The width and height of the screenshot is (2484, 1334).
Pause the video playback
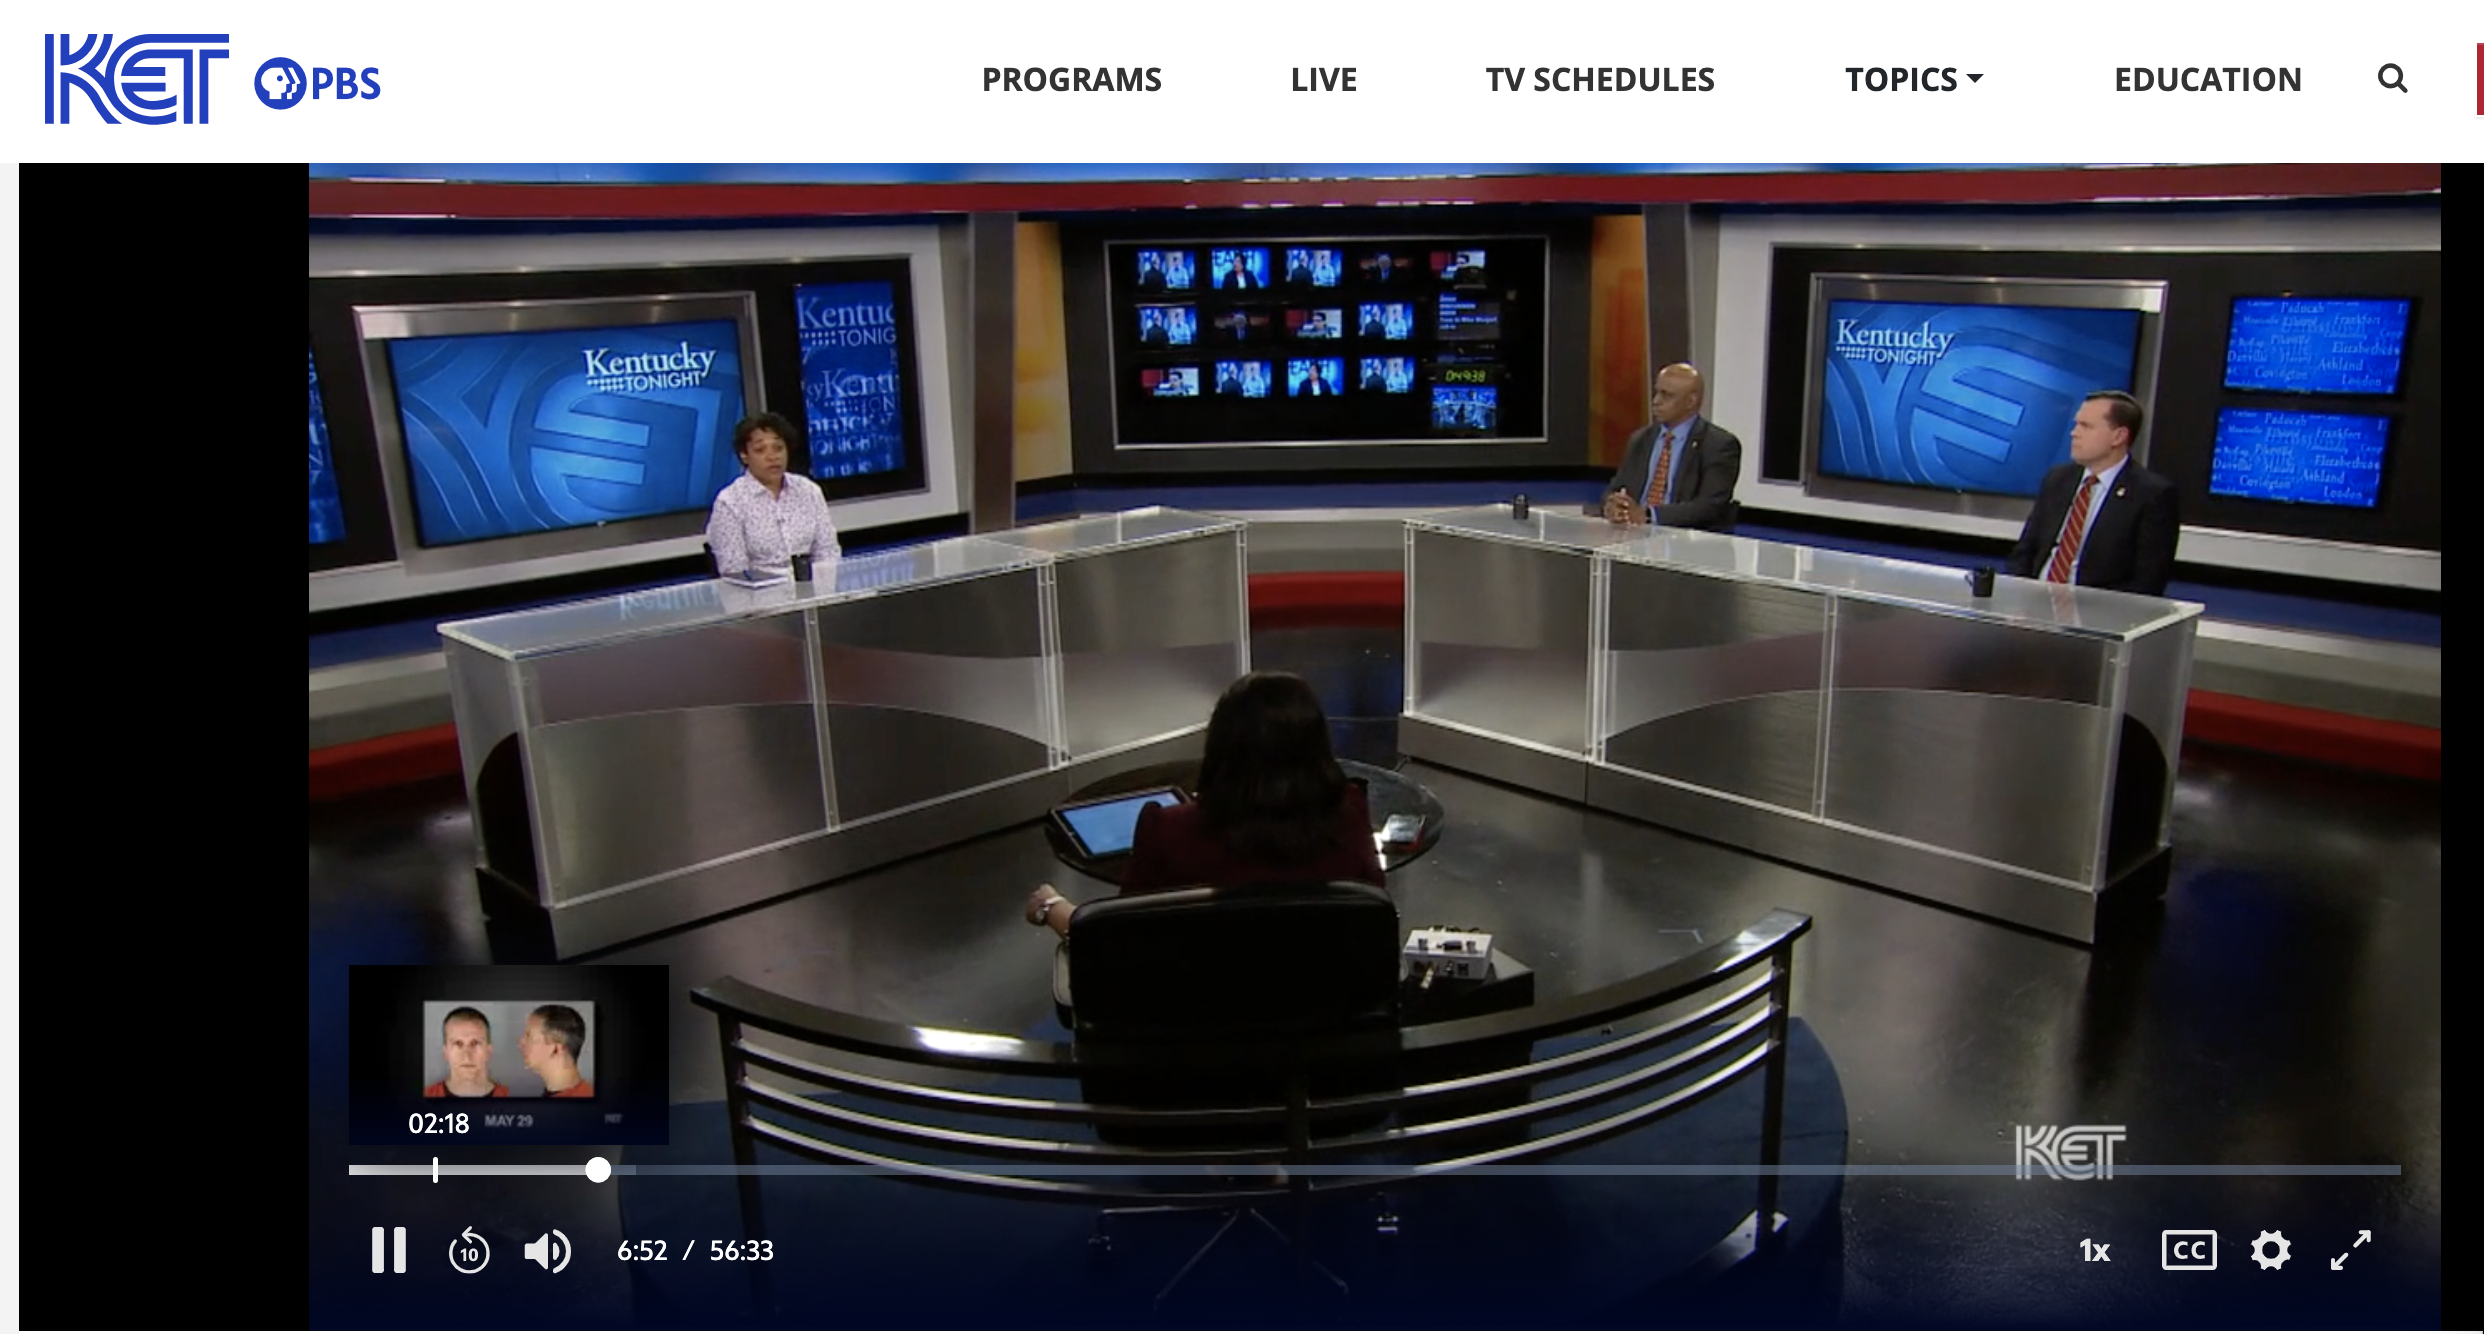pyautogui.click(x=388, y=1250)
